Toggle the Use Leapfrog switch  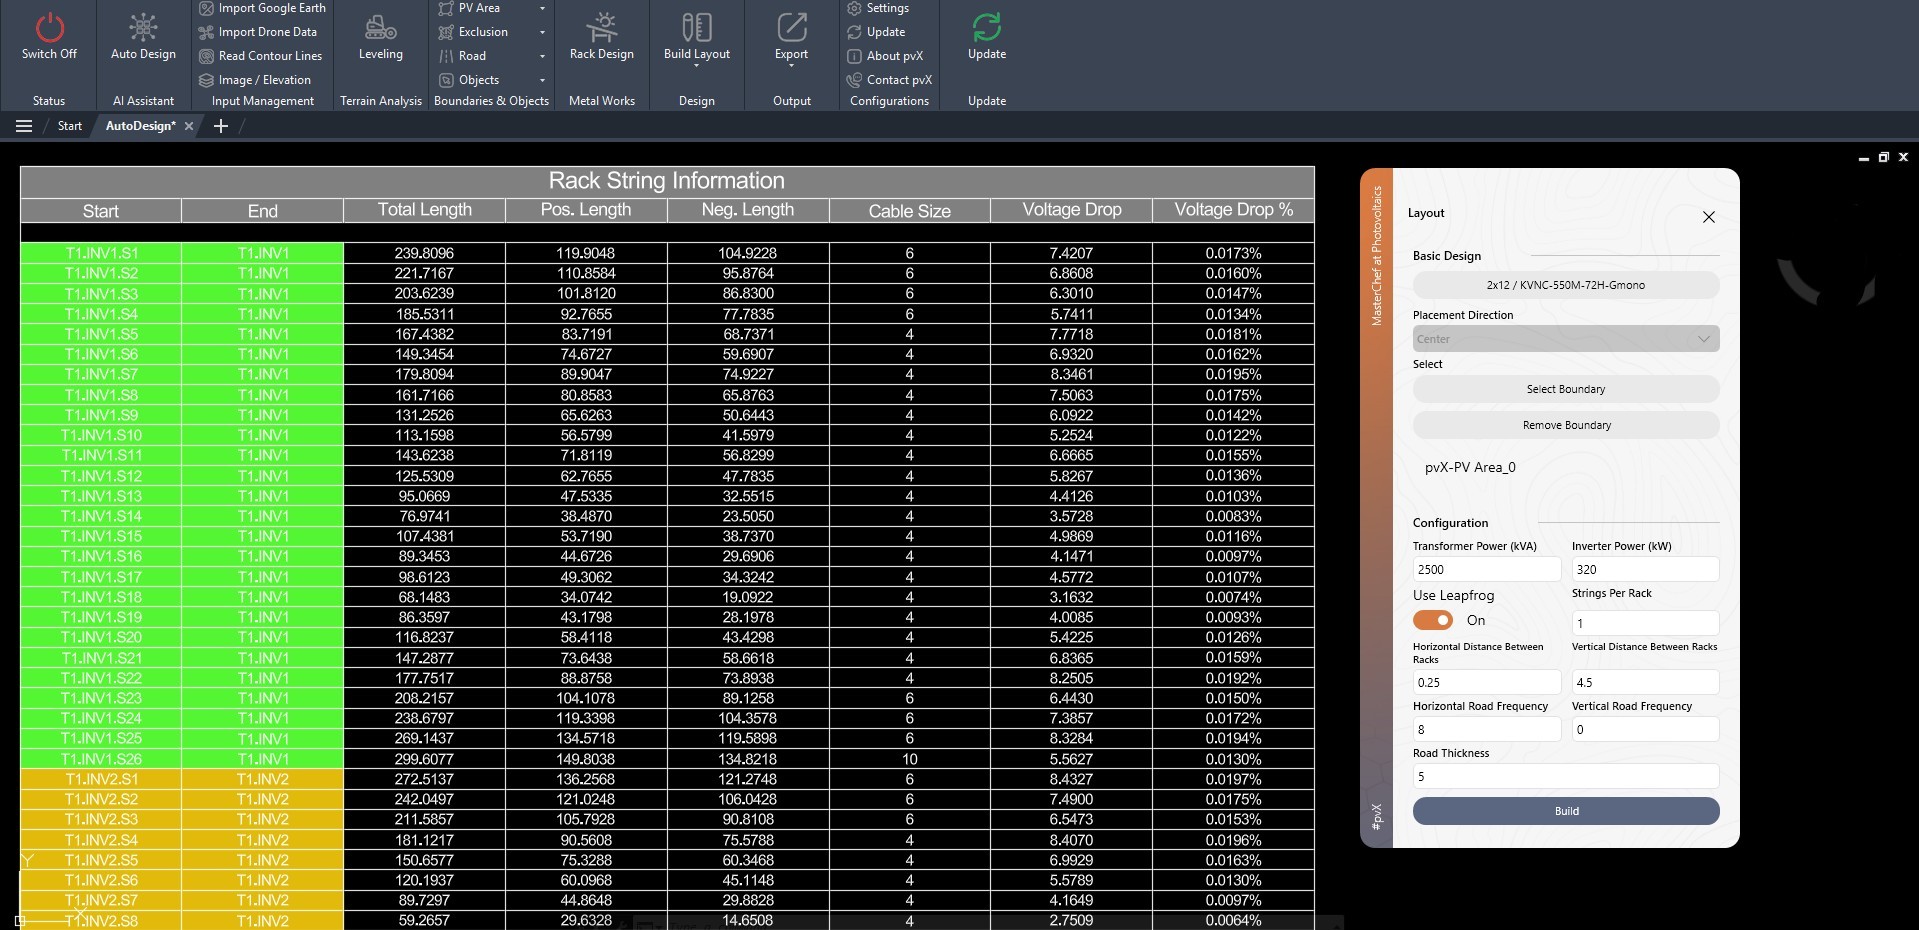(1433, 620)
